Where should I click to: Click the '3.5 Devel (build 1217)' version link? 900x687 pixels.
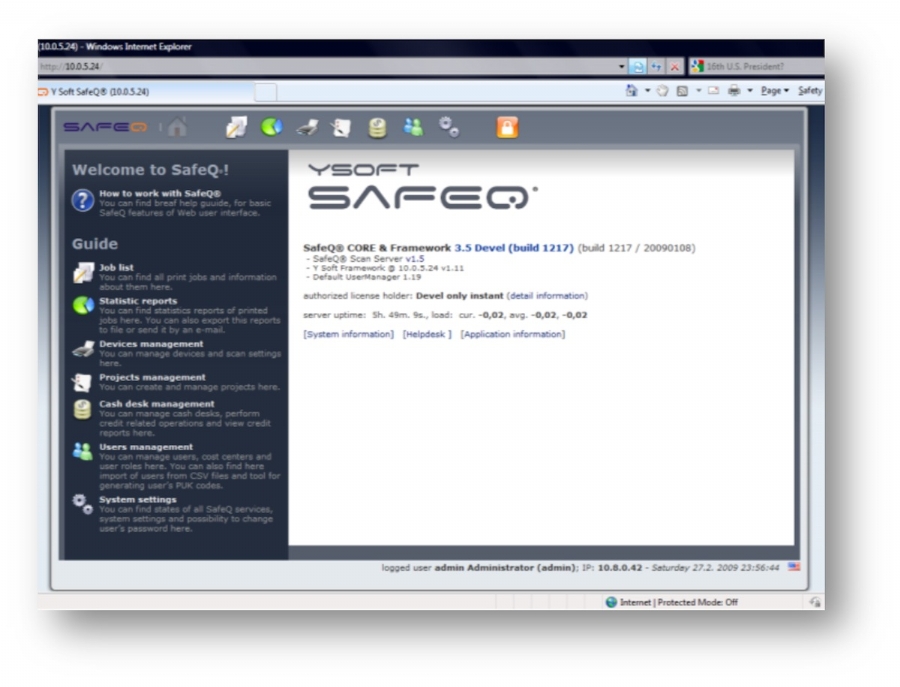coord(514,248)
